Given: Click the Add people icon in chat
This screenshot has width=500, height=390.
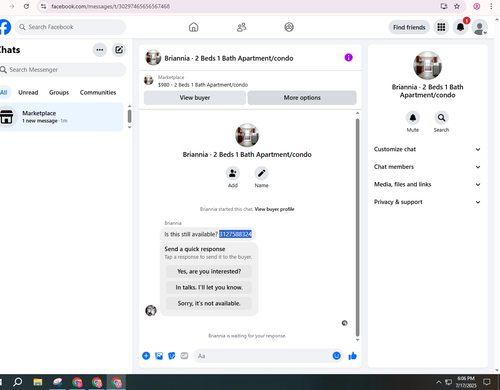Looking at the screenshot, I should tap(233, 173).
